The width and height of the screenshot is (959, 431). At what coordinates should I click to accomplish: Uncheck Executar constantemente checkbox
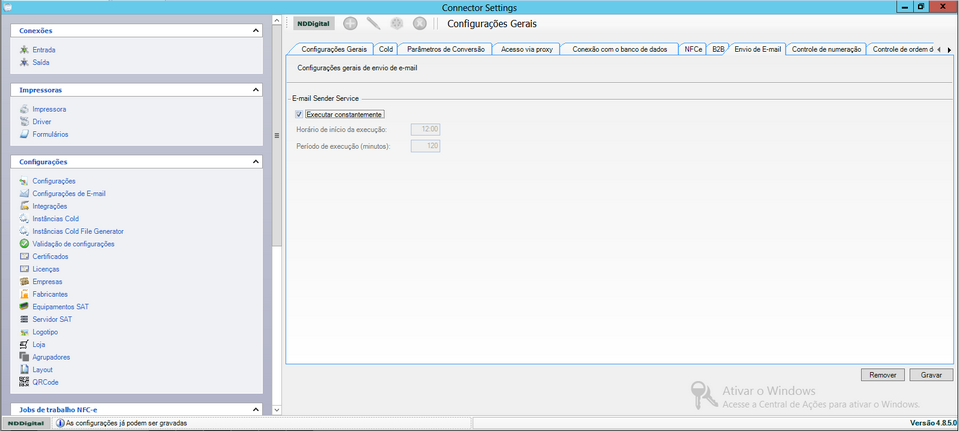[299, 114]
